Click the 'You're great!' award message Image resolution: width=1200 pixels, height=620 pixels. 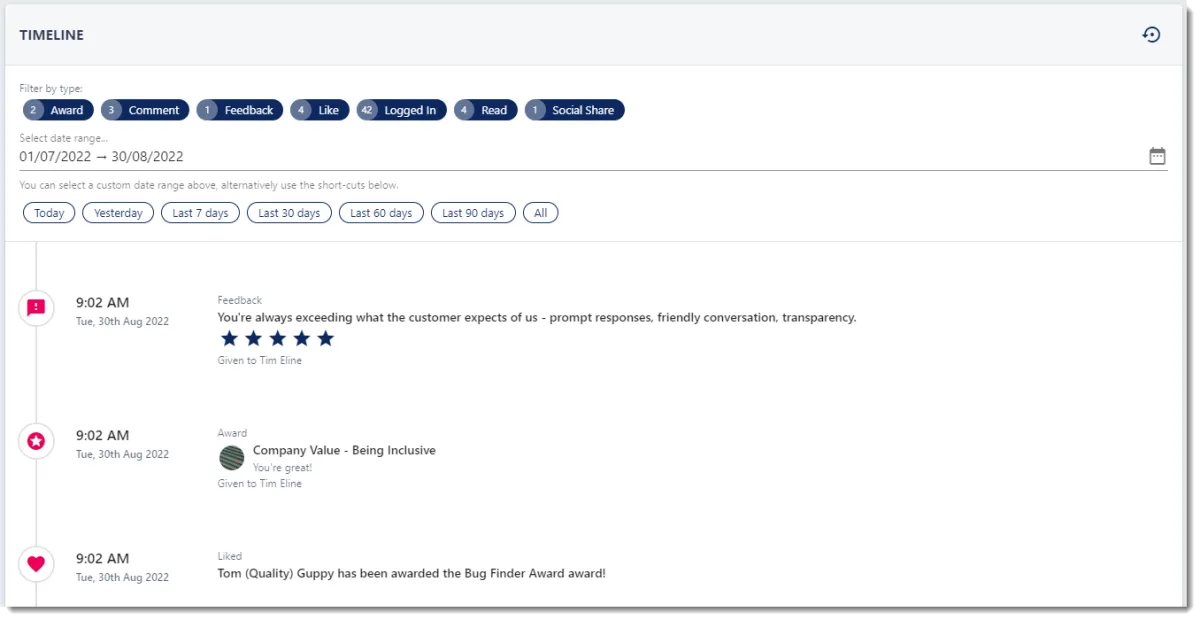click(x=283, y=468)
